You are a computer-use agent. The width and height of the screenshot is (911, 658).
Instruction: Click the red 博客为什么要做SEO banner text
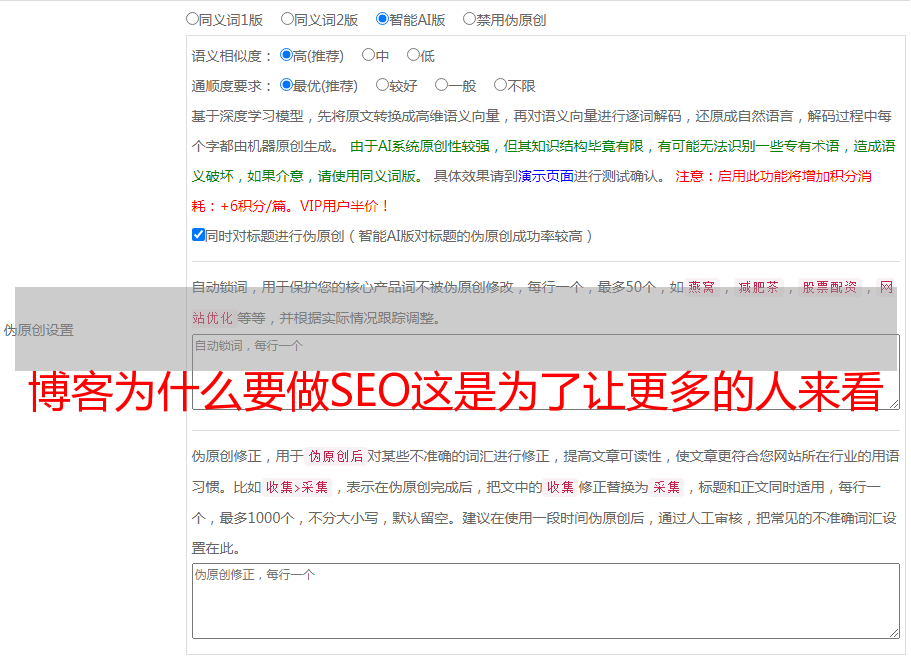coord(455,393)
